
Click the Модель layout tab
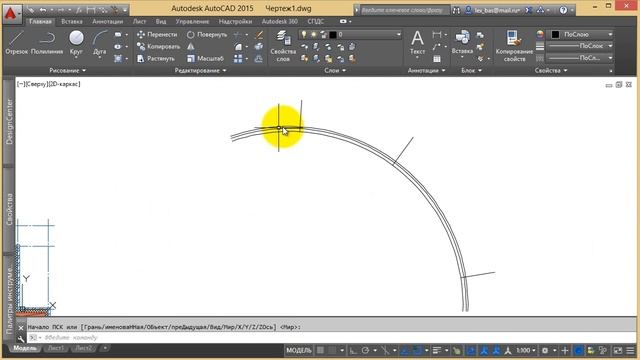(24, 348)
